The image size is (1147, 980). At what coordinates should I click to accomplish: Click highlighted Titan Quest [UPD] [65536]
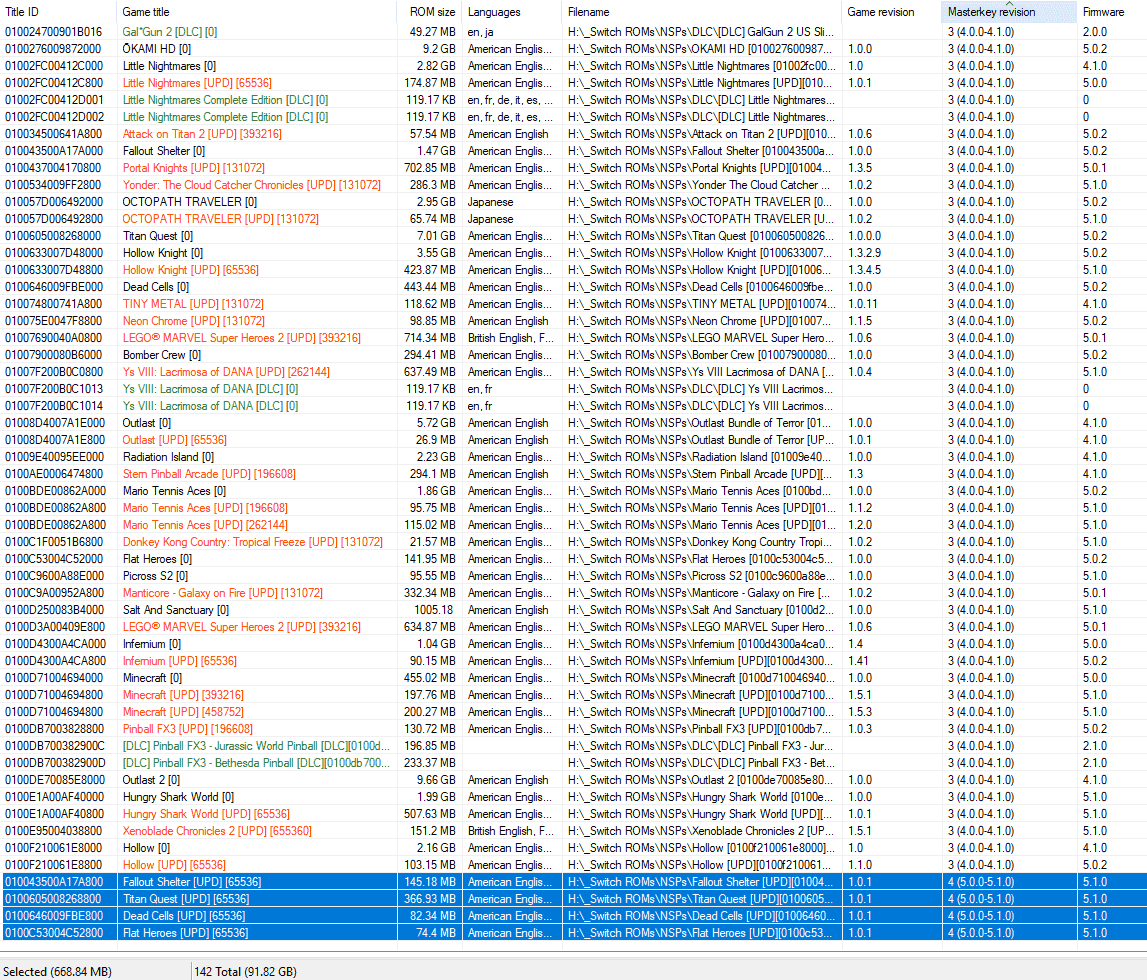click(186, 899)
